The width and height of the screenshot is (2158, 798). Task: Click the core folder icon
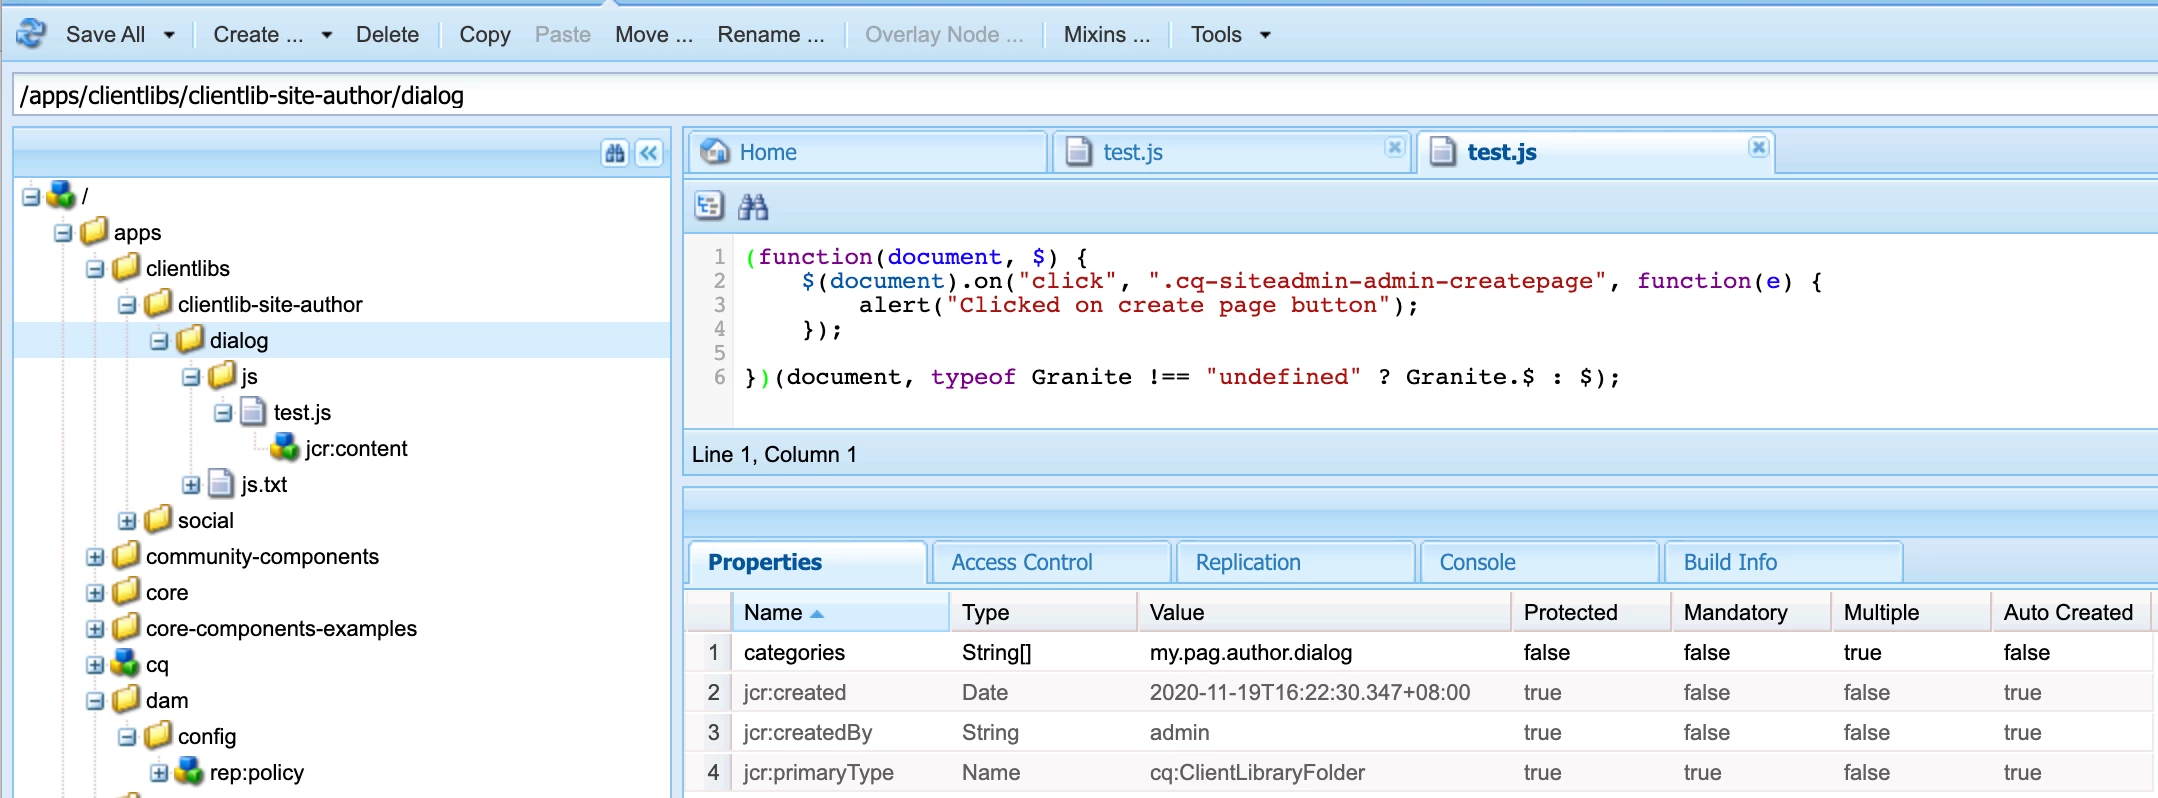tap(126, 591)
